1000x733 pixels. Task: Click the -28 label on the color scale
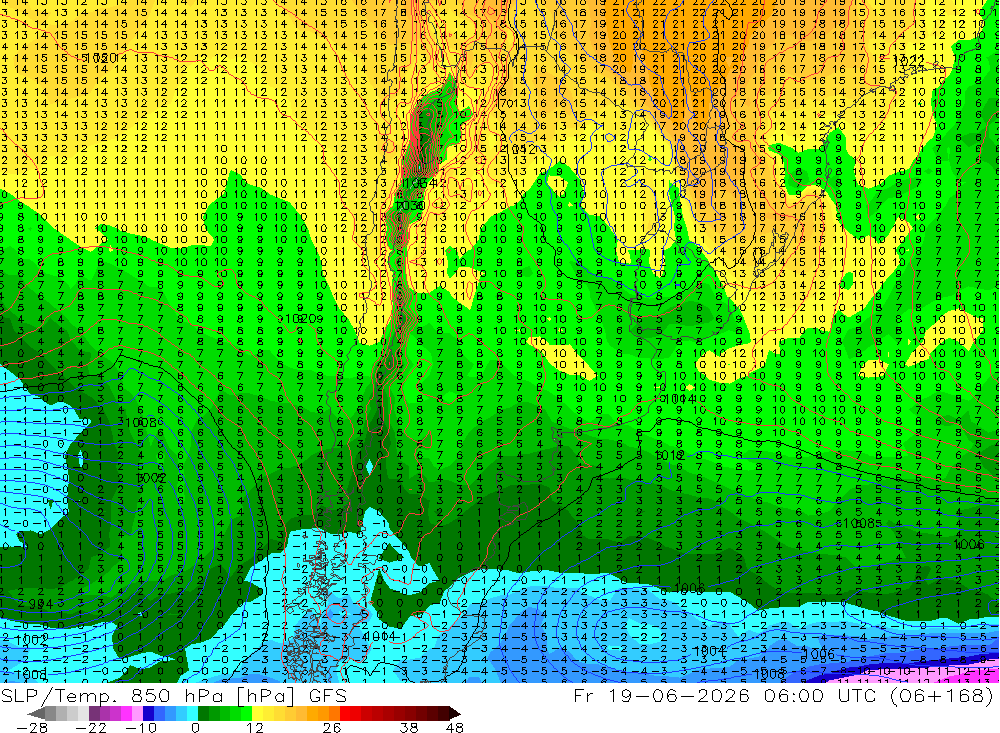click(x=32, y=727)
